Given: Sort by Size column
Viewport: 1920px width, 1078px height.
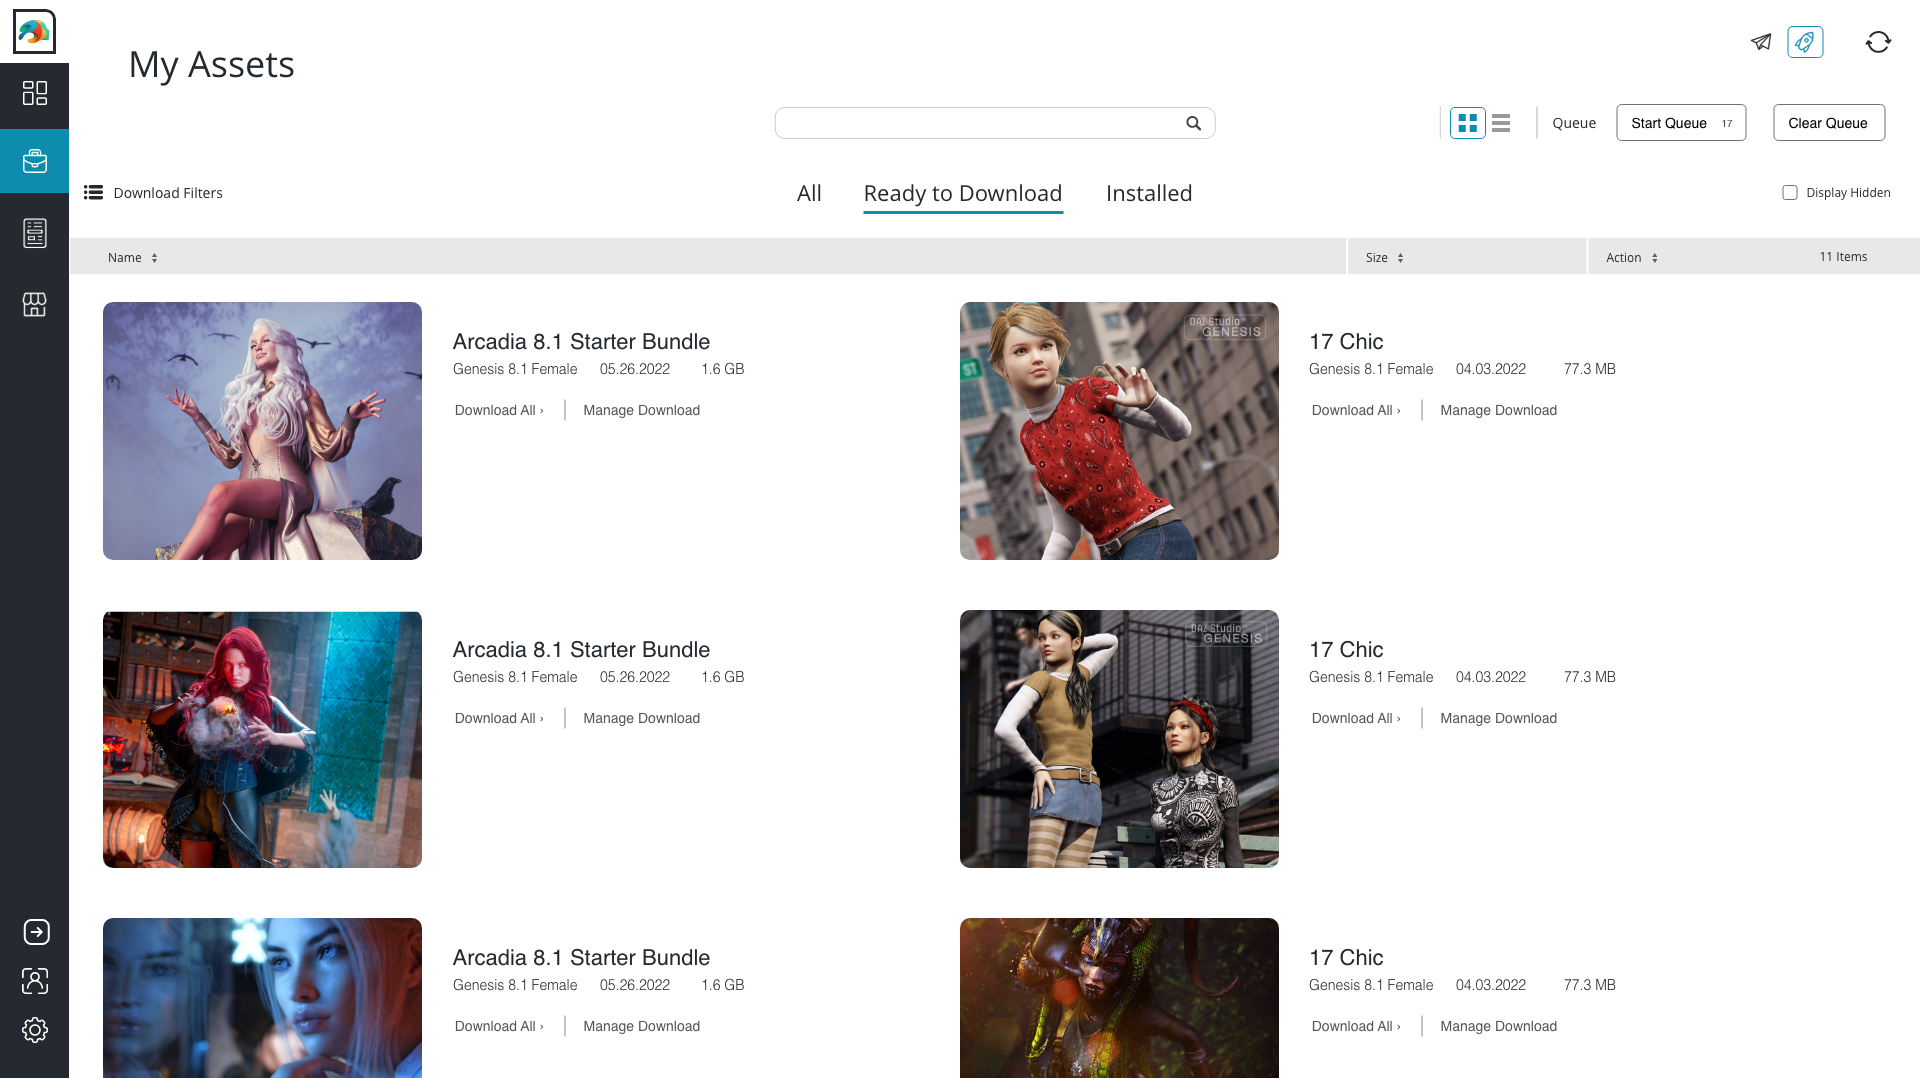Looking at the screenshot, I should tap(1385, 258).
